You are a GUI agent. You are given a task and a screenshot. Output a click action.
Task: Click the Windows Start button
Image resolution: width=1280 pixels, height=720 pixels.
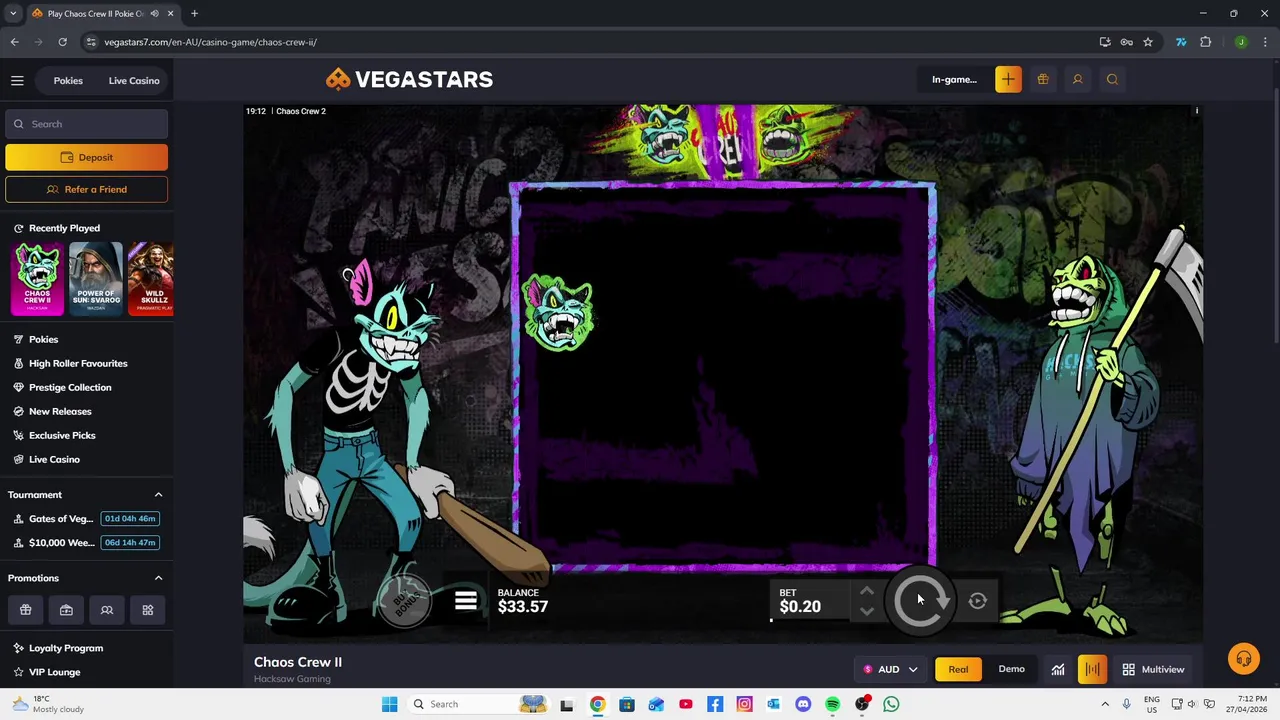389,704
